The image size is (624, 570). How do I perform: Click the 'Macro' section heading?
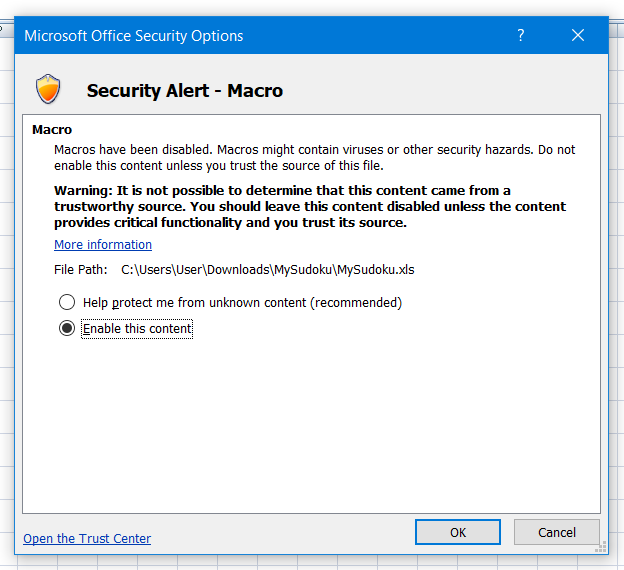tap(52, 129)
